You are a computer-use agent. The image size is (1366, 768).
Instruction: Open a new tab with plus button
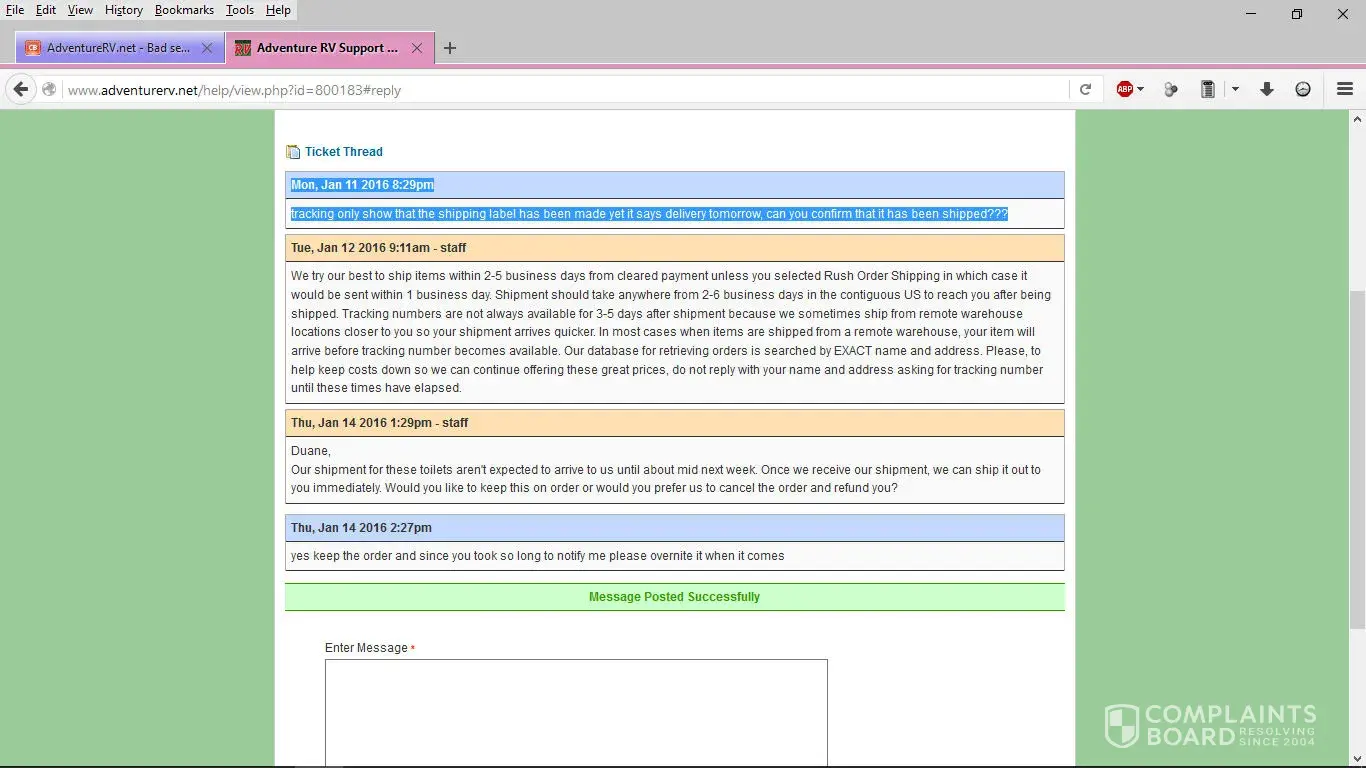(450, 48)
